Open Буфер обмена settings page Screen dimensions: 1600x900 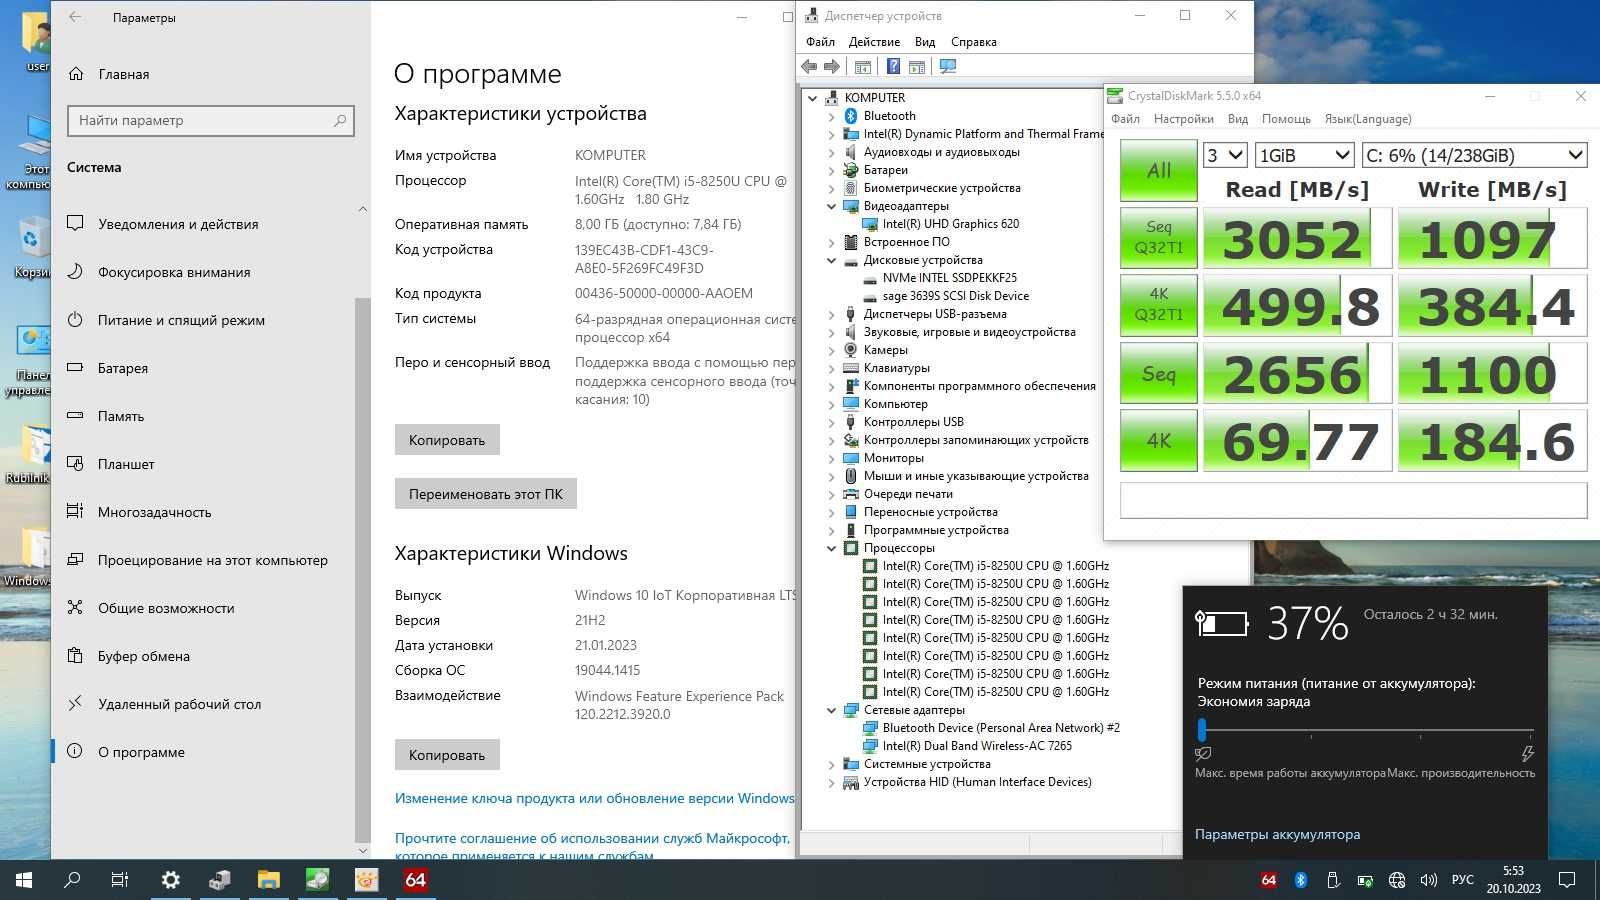[143, 656]
